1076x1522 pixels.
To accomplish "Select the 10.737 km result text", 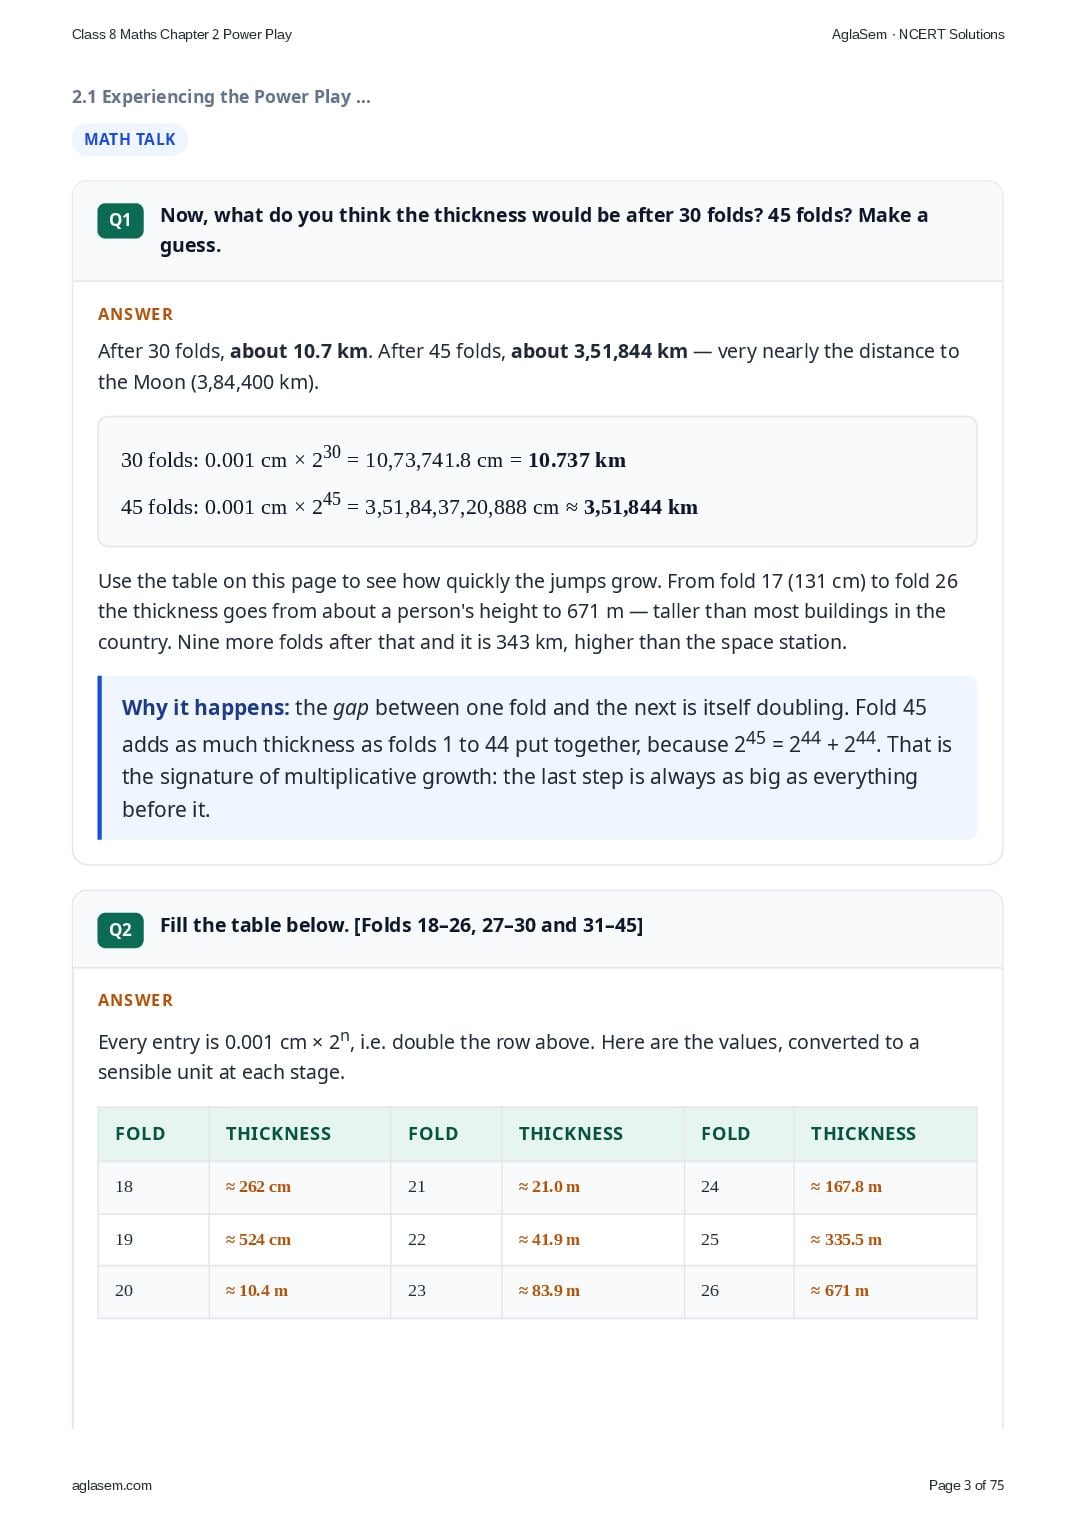I will point(577,460).
